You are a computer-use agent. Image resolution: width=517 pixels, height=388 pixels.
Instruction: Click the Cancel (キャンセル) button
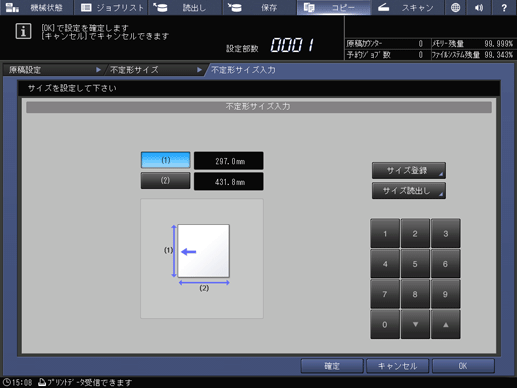click(397, 366)
